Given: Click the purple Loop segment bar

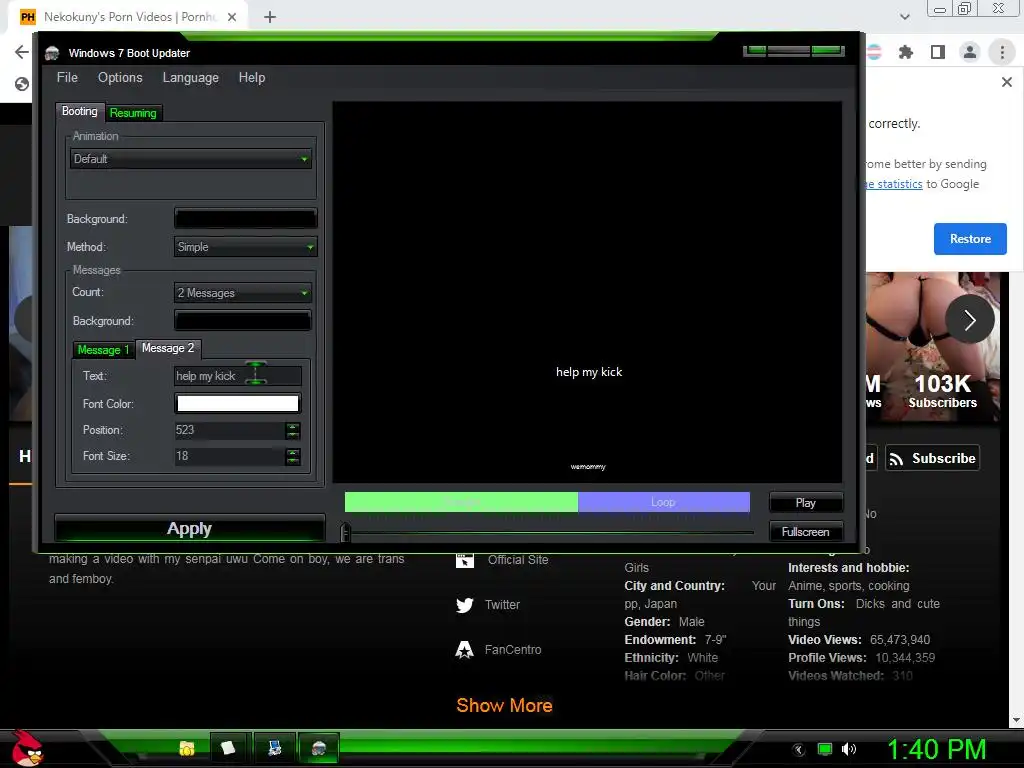Looking at the screenshot, I should [x=664, y=502].
